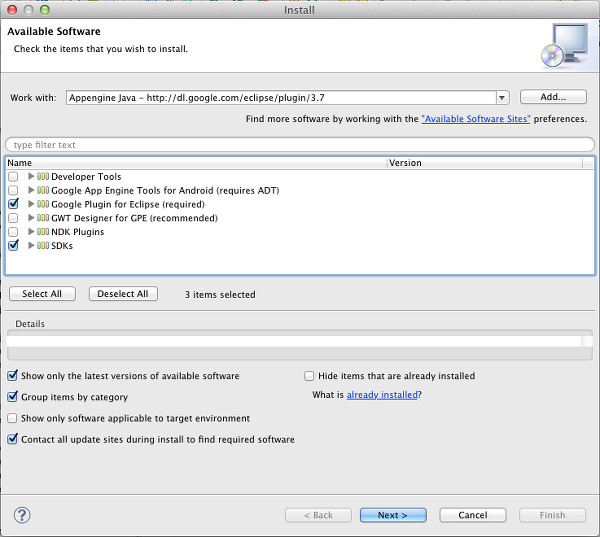This screenshot has width=600, height=537.
Task: Expand the SDKs tree node
Action: point(31,245)
